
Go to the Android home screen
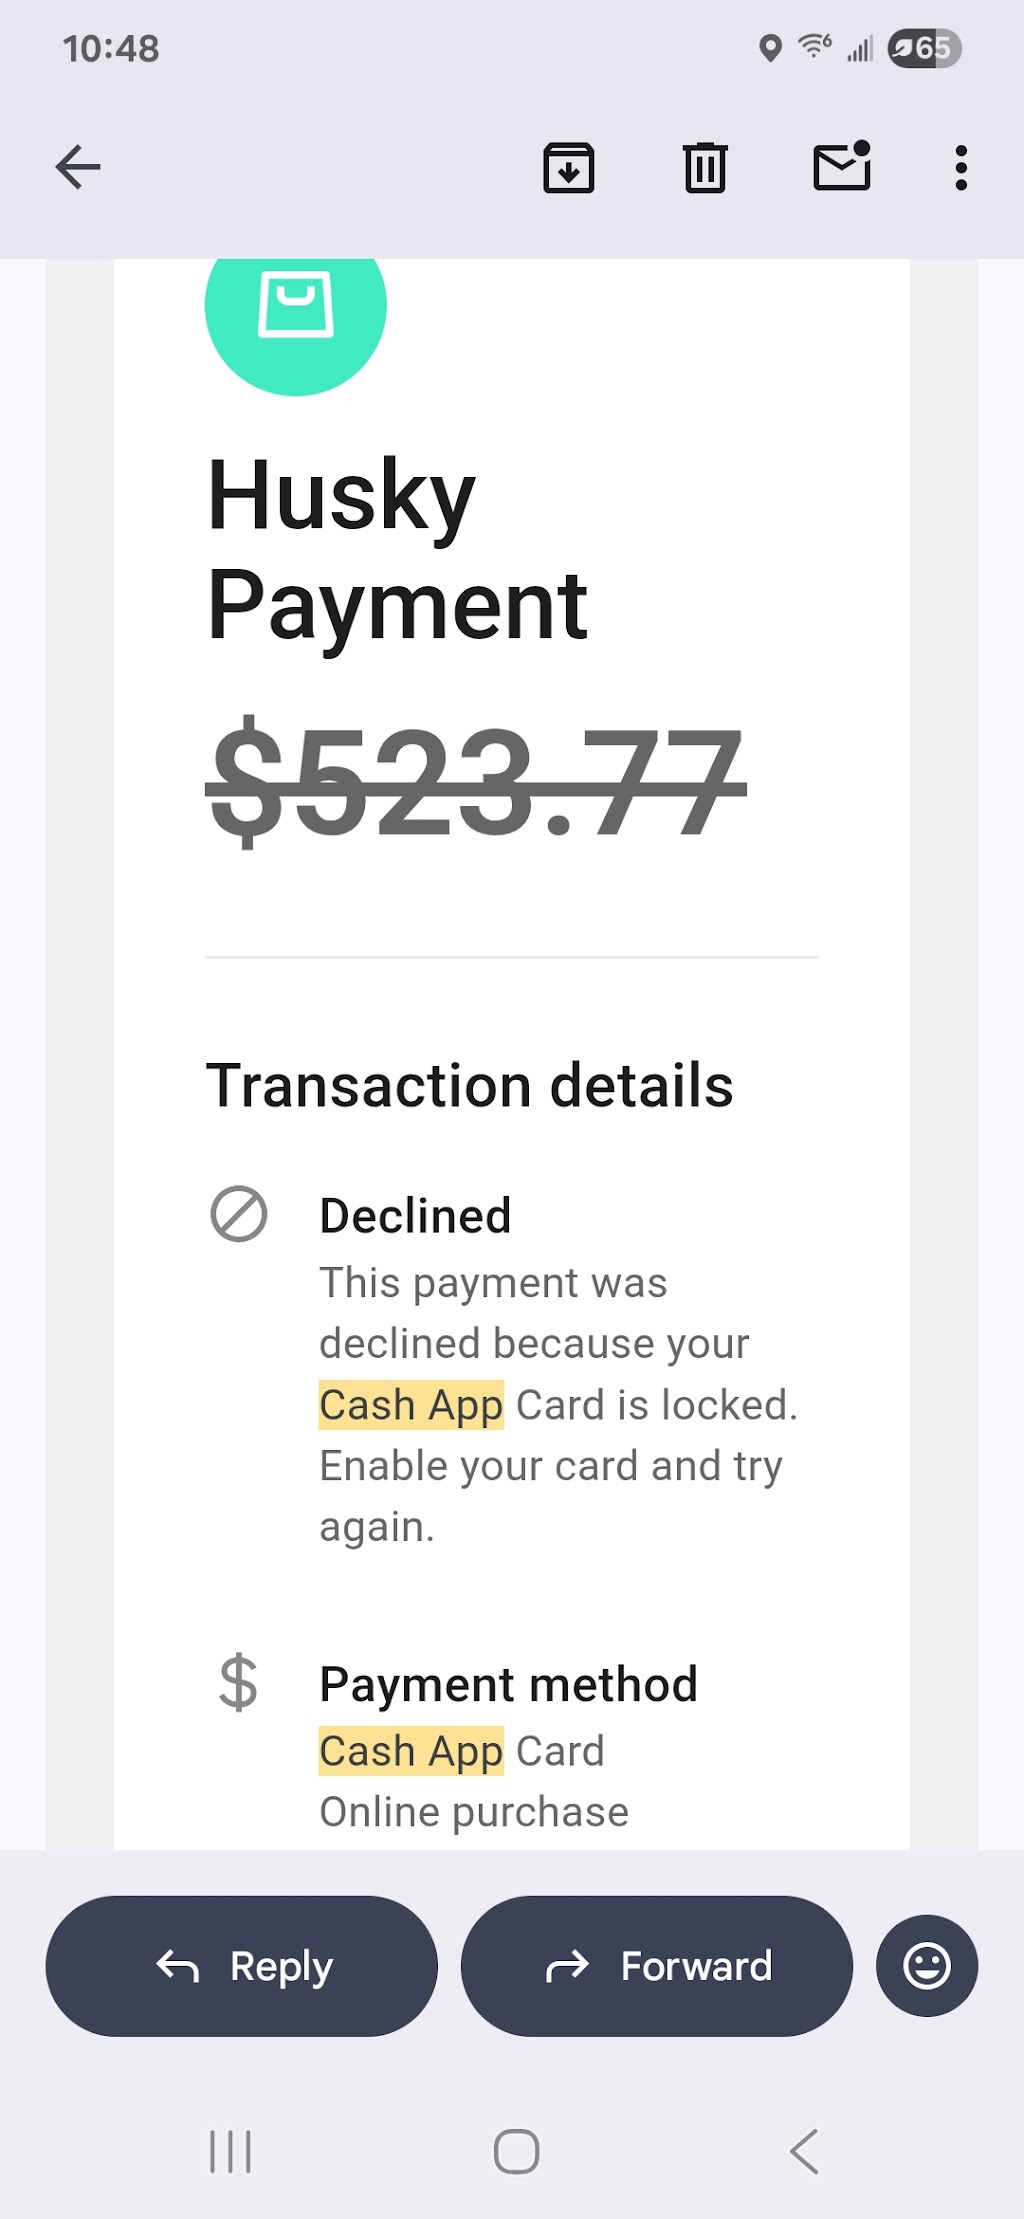[x=517, y=2151]
